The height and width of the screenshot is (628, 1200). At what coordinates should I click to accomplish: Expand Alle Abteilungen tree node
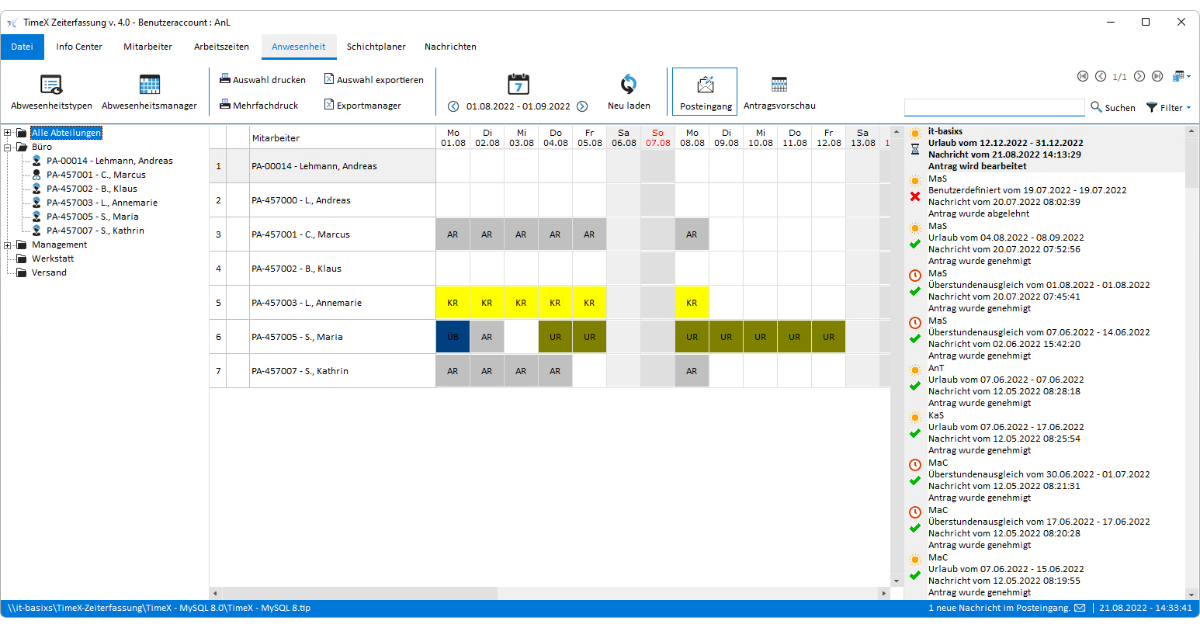click(8, 132)
